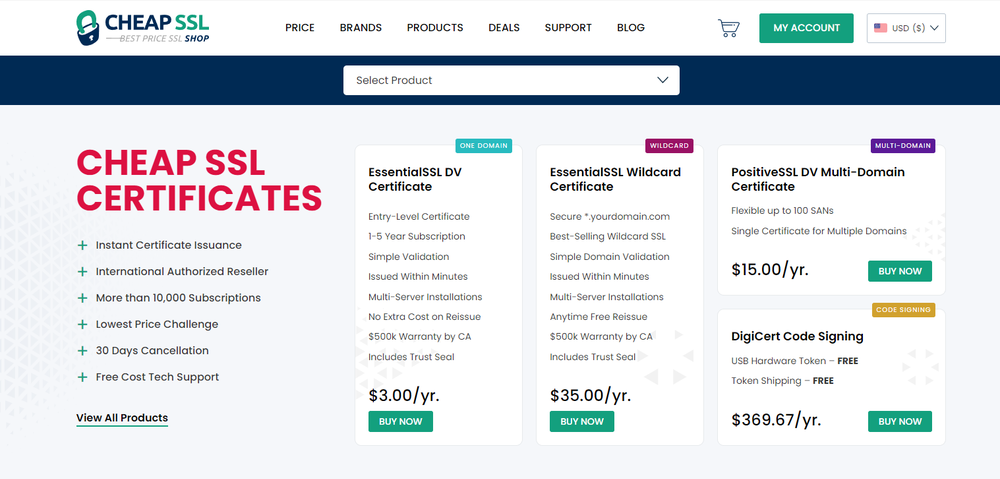Click the Secure *.yourdomain.com text

(x=610, y=216)
